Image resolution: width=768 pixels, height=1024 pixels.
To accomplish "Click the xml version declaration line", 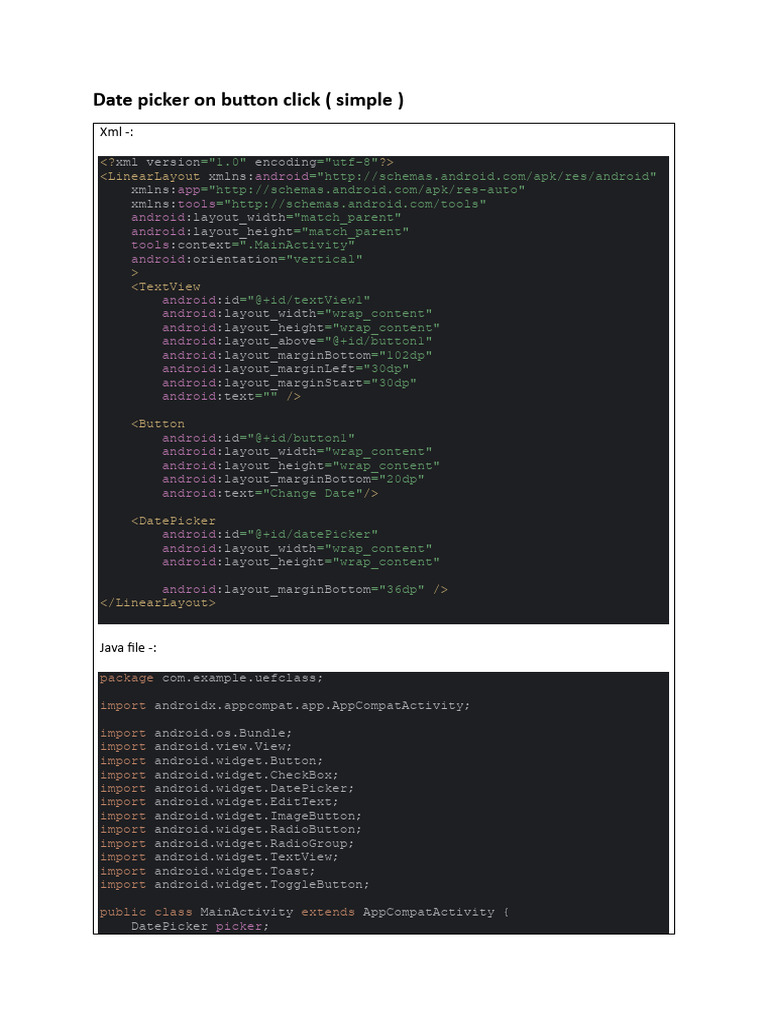I will [246, 162].
